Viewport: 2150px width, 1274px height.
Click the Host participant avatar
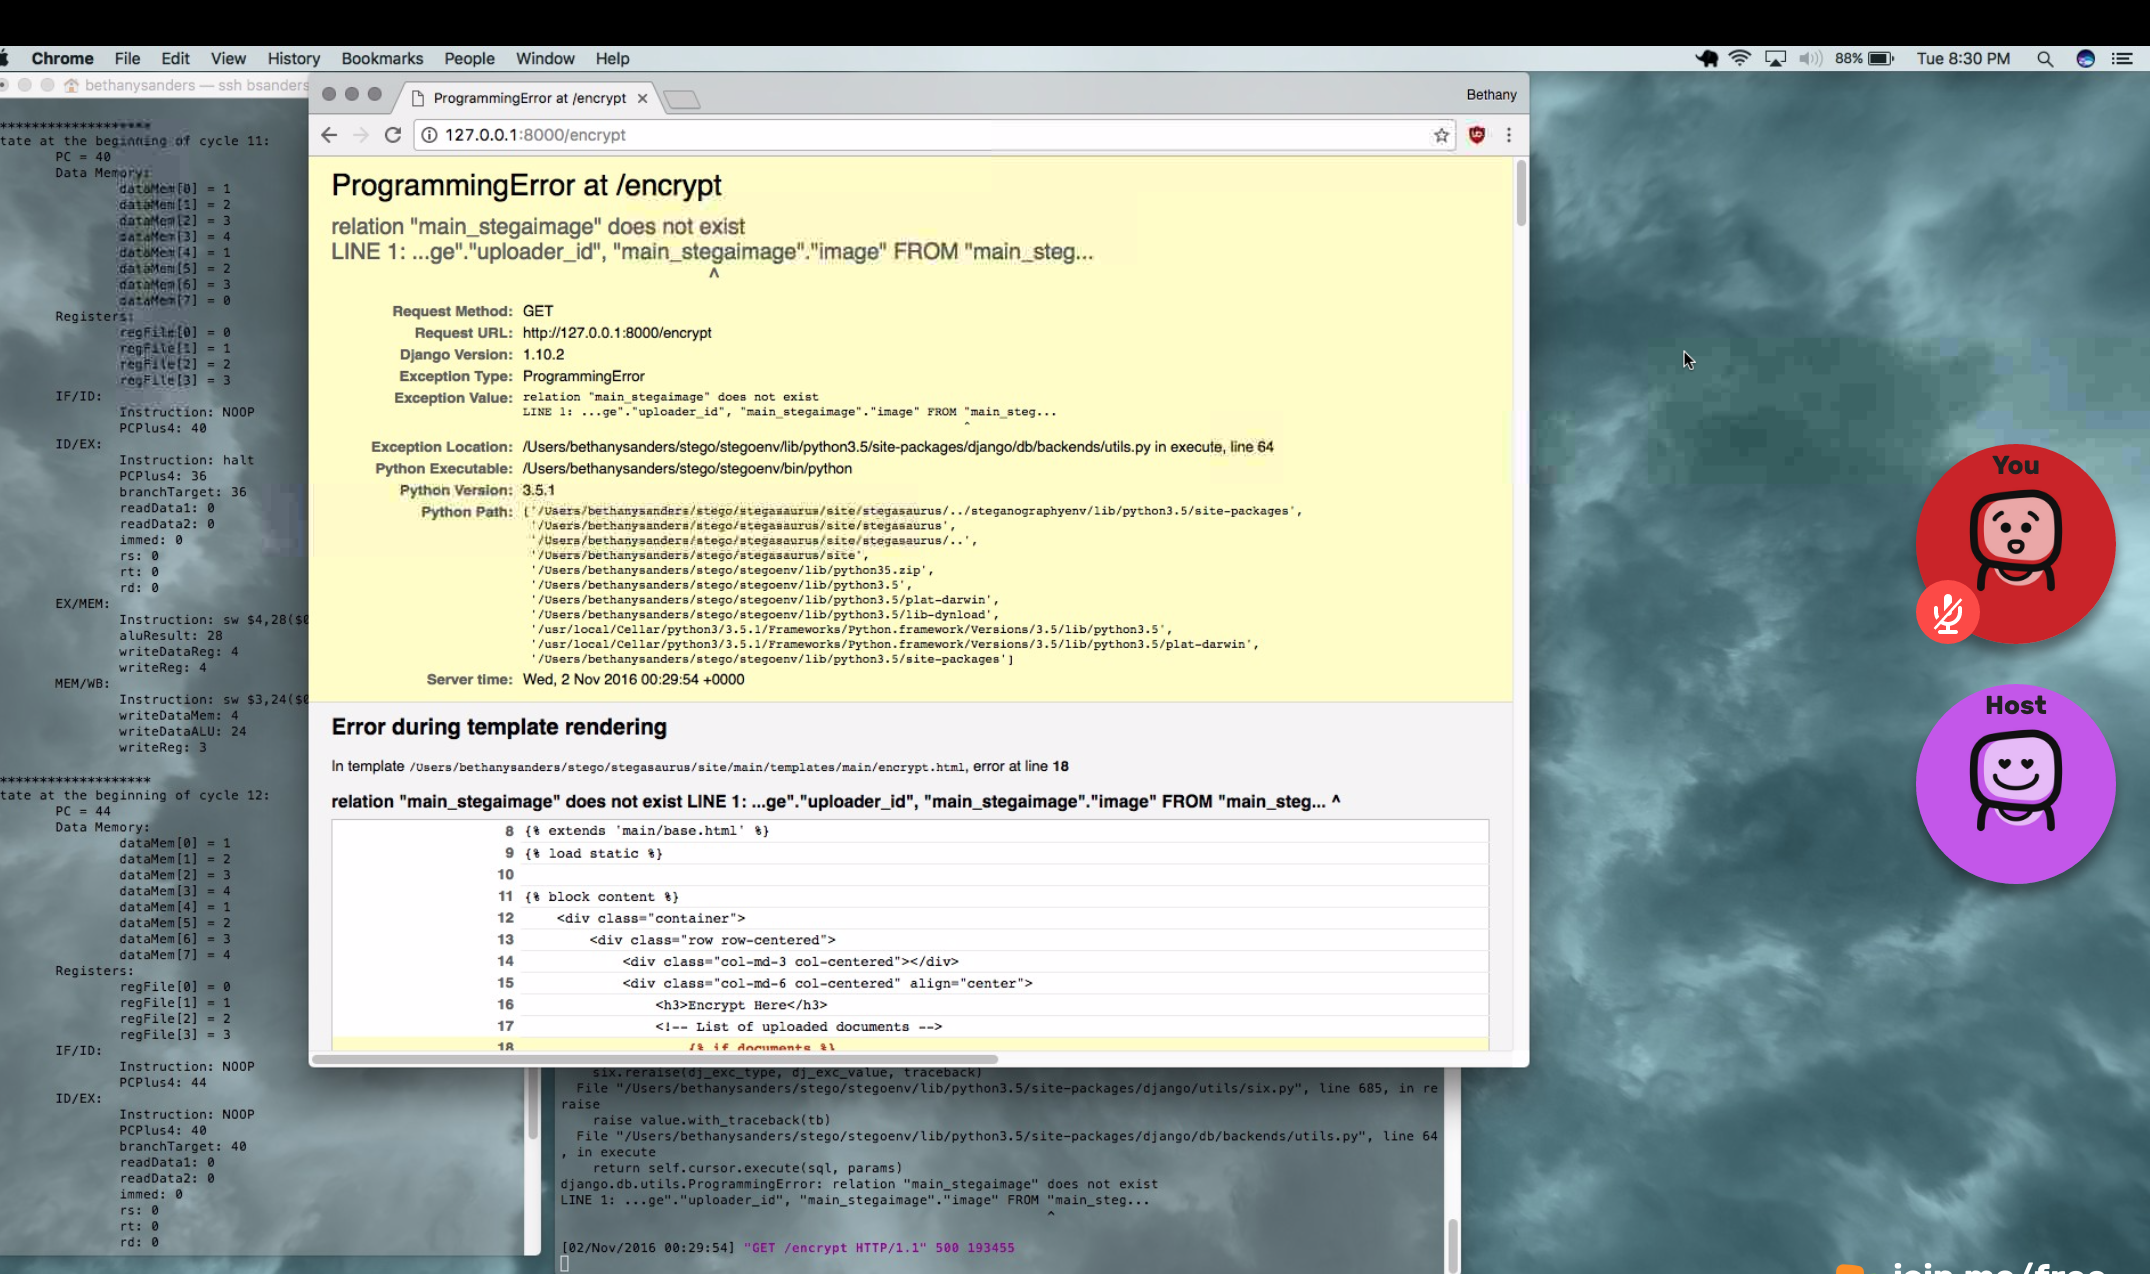point(2016,783)
